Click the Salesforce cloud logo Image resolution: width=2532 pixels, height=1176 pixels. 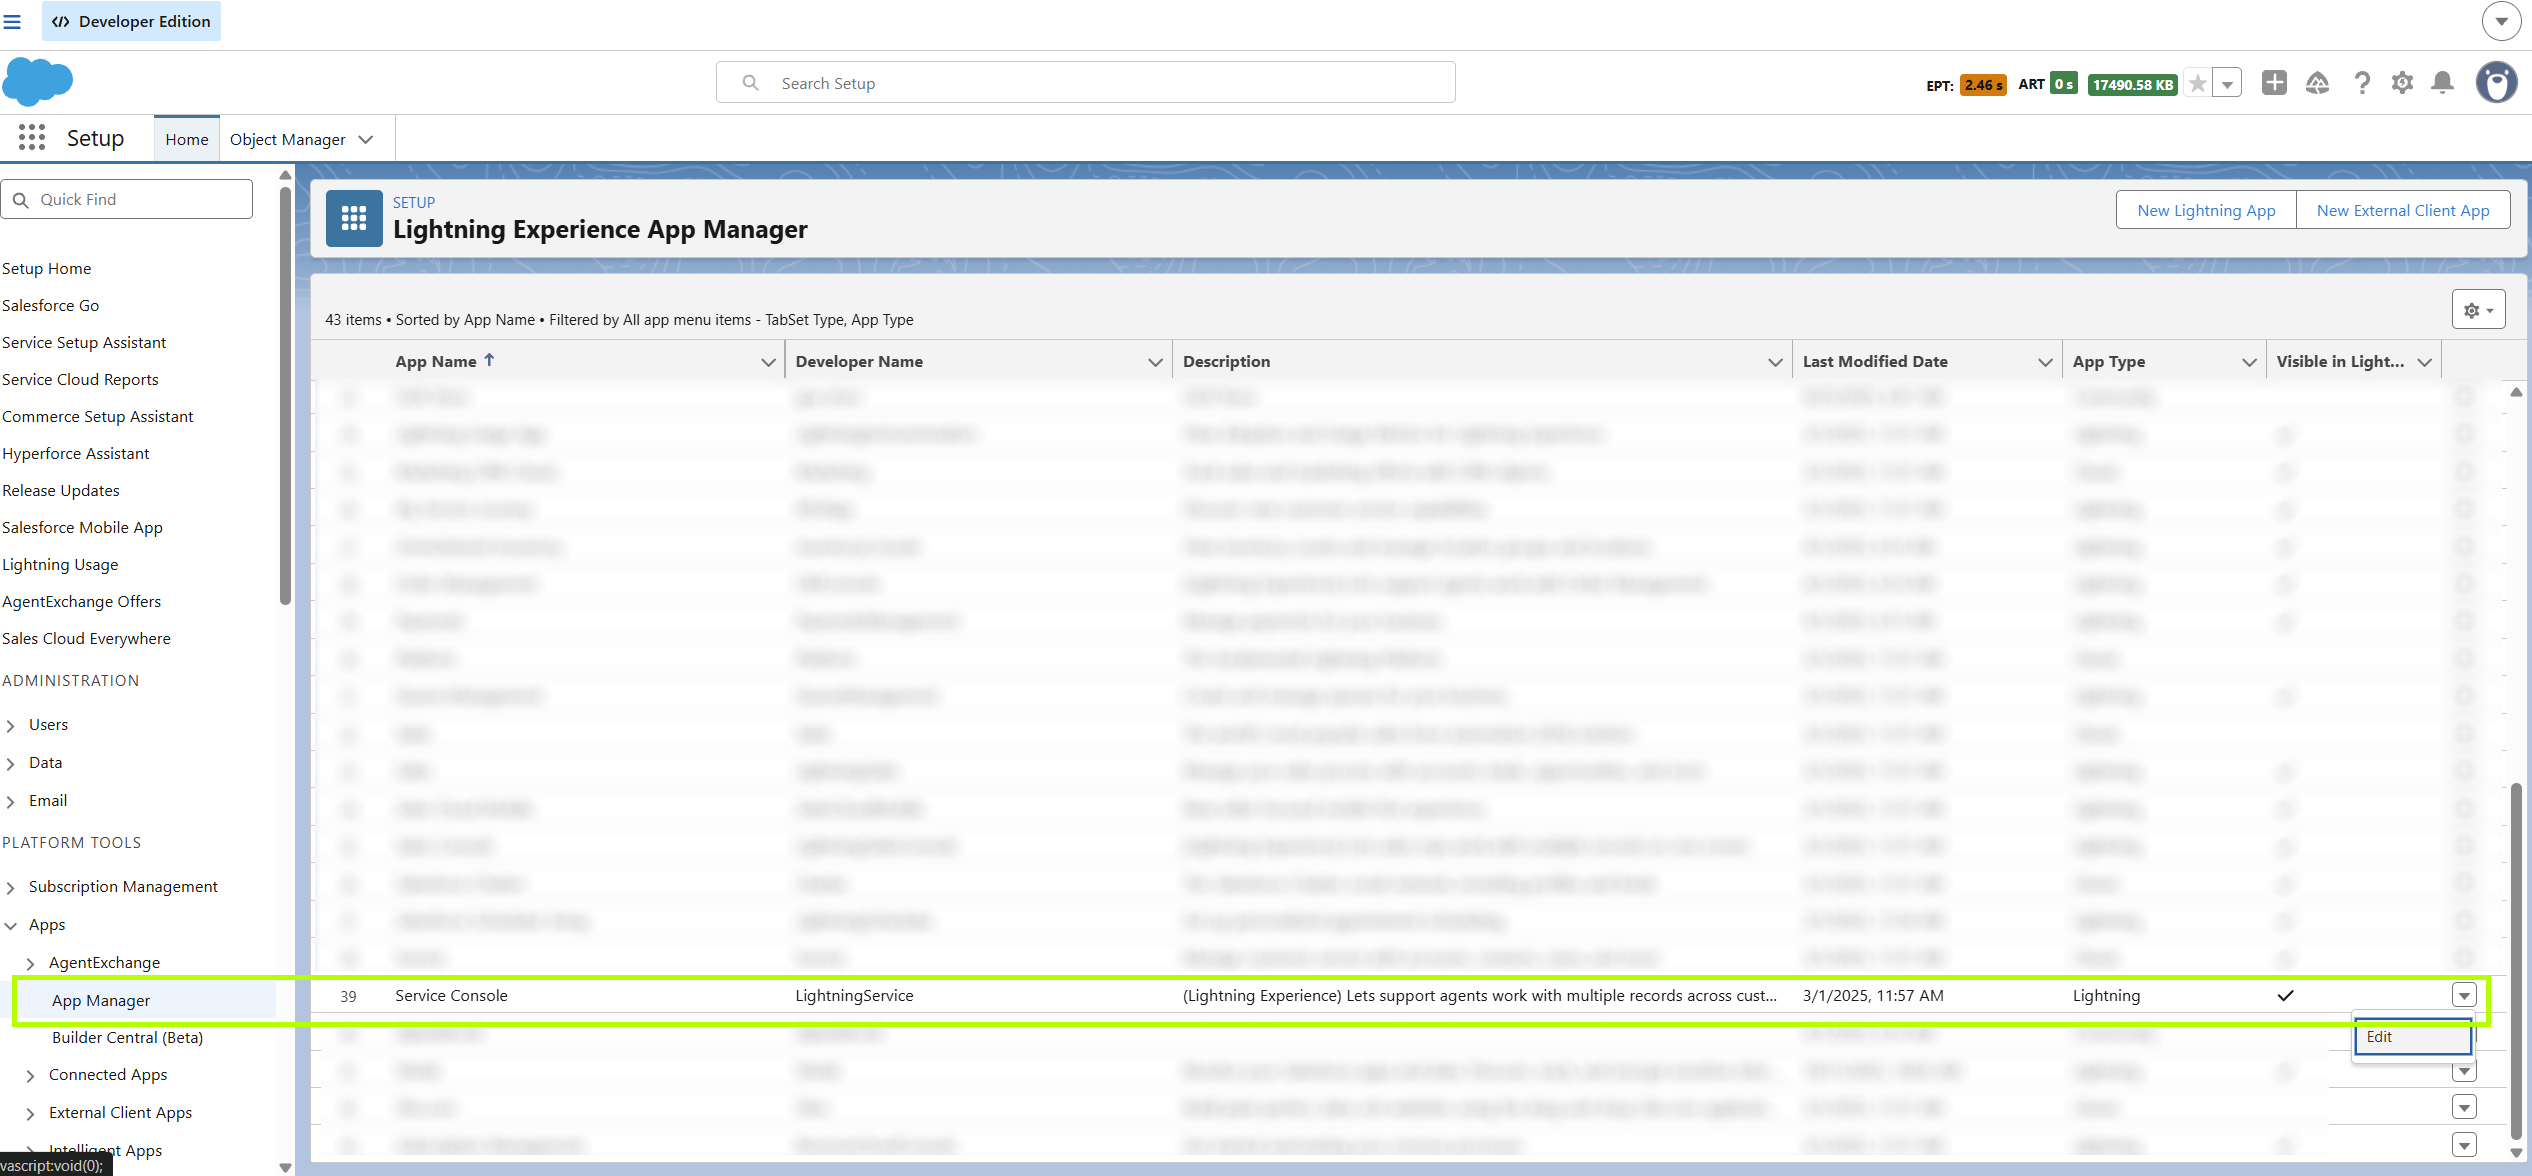[x=38, y=82]
